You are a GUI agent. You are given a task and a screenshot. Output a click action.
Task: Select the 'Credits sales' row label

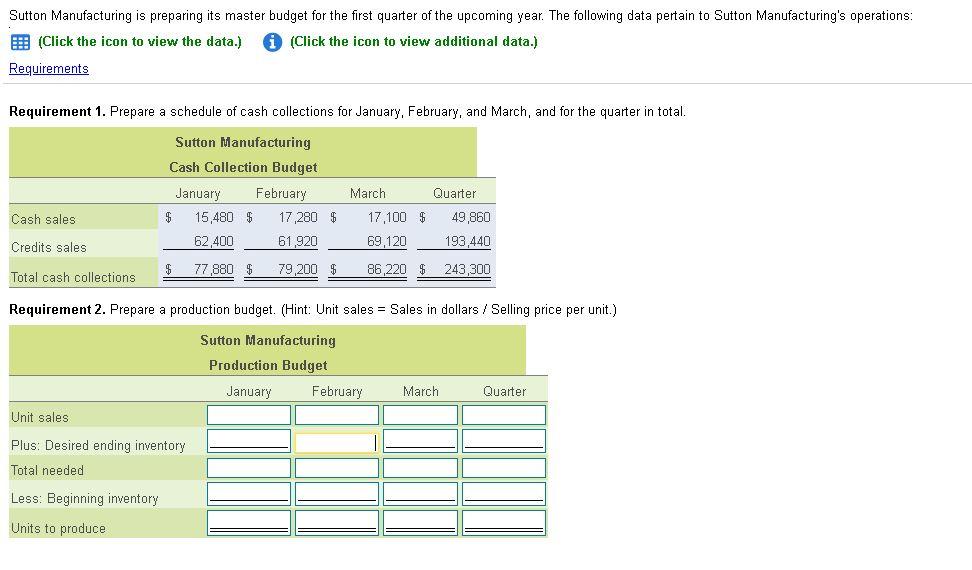pos(49,247)
